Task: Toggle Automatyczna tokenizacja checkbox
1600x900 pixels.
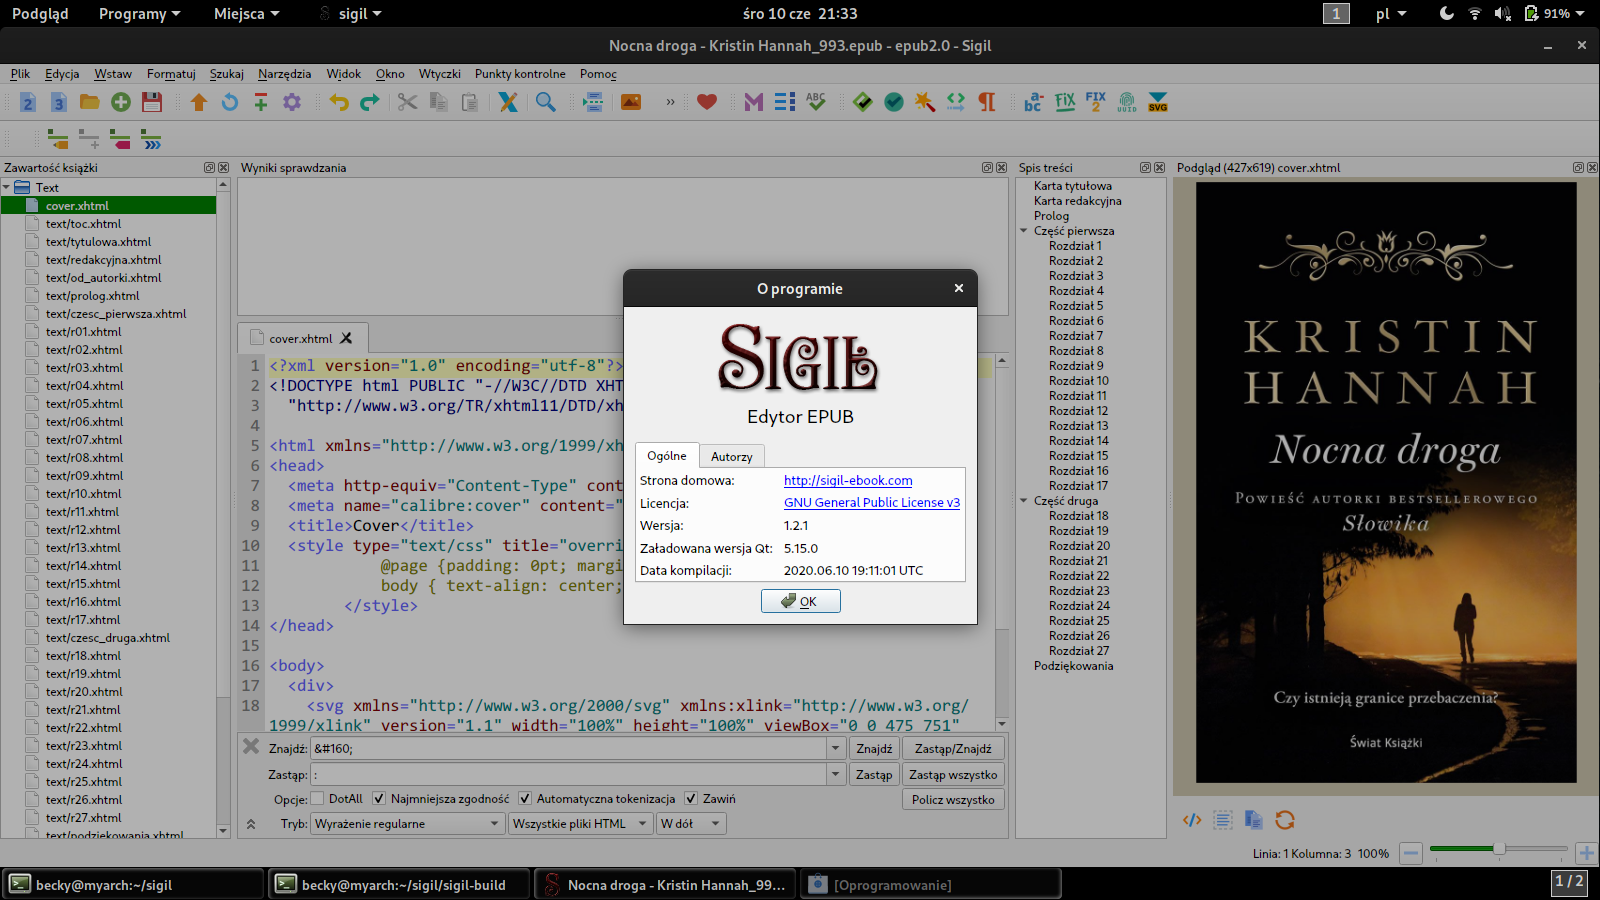Action: tap(525, 799)
